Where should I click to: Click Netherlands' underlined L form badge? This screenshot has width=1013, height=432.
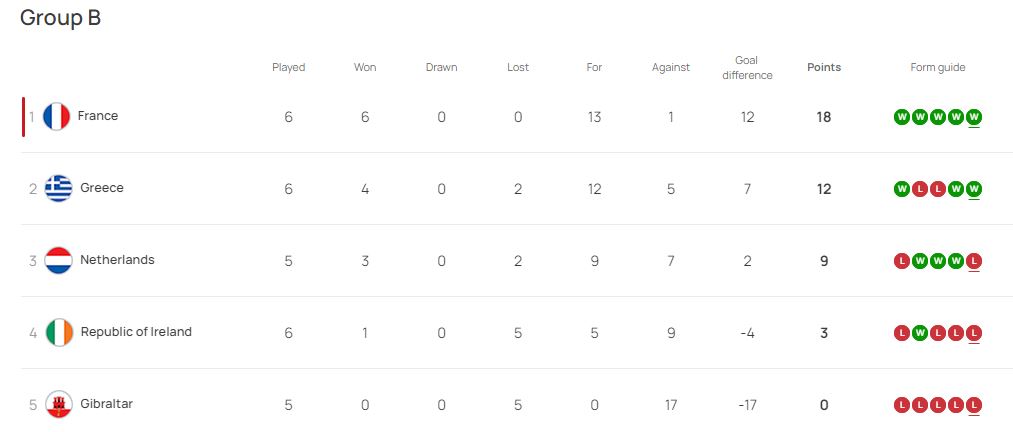(x=974, y=261)
